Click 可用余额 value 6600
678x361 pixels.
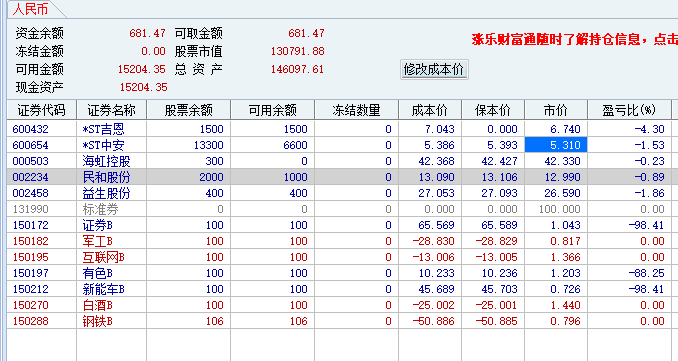pos(295,145)
